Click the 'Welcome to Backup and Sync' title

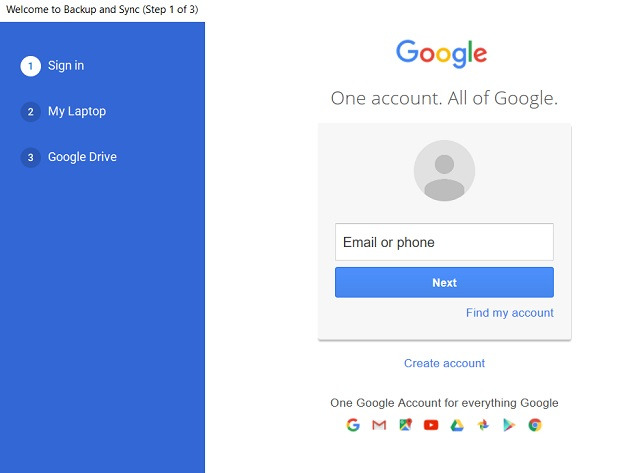tap(102, 9)
